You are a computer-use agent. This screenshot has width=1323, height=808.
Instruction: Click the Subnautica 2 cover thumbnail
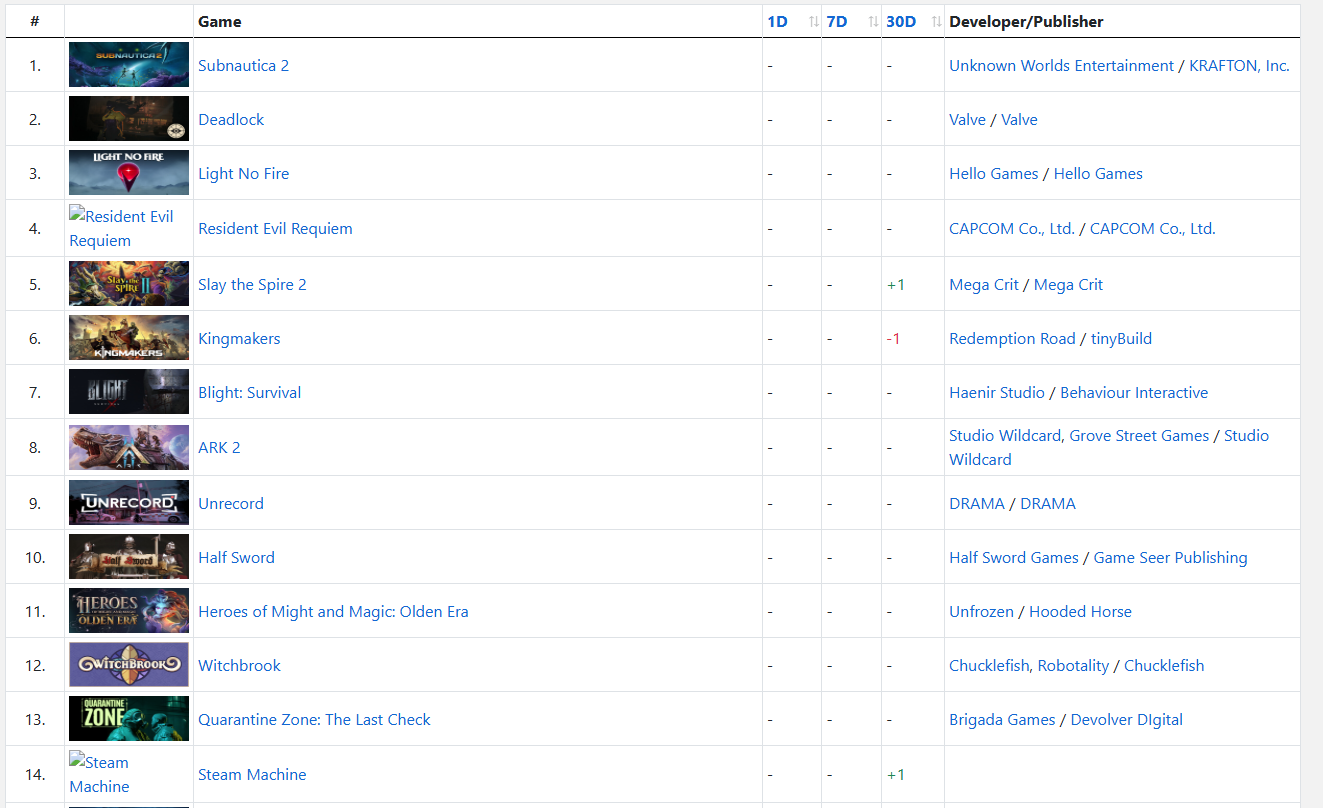pos(129,65)
